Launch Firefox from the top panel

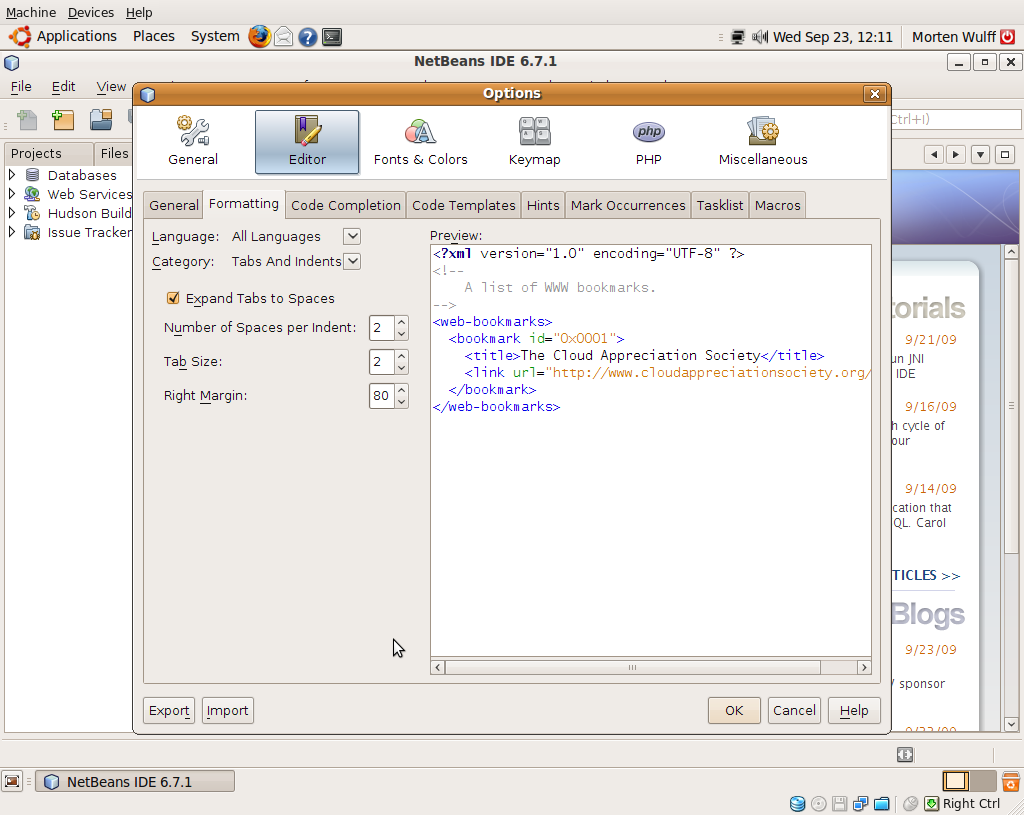(259, 37)
